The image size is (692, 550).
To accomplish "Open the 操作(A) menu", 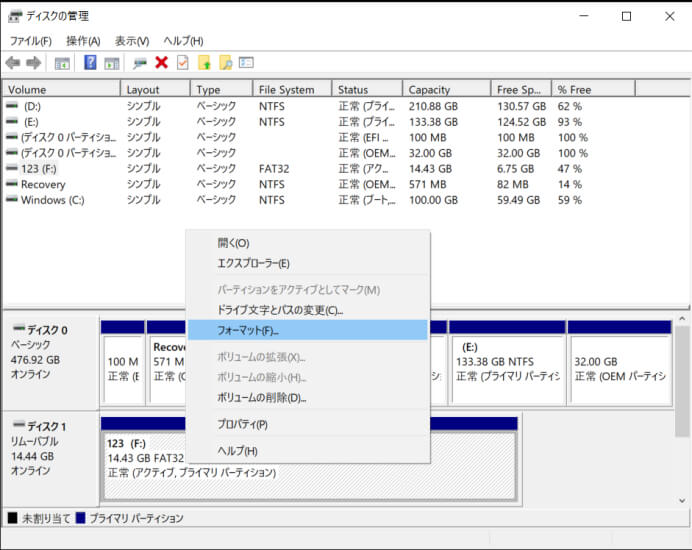I will coord(83,41).
